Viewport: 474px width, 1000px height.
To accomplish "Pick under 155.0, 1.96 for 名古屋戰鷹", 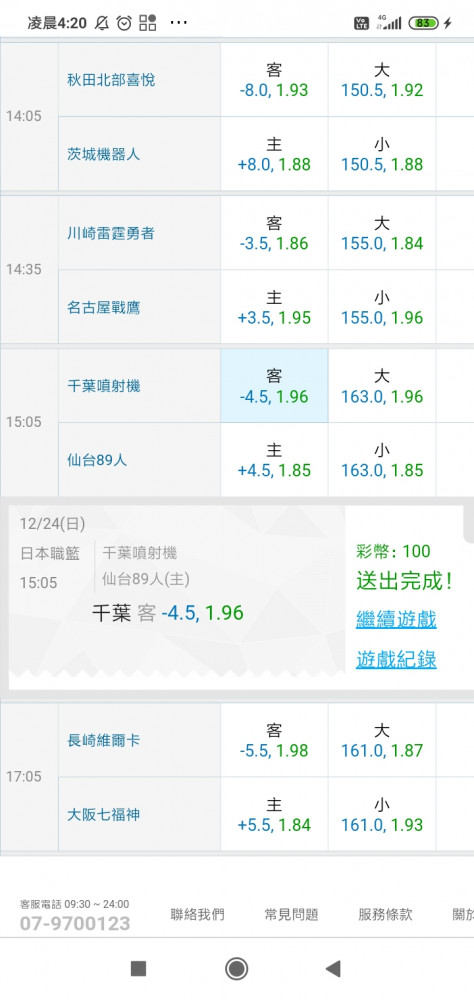I will coord(381,307).
